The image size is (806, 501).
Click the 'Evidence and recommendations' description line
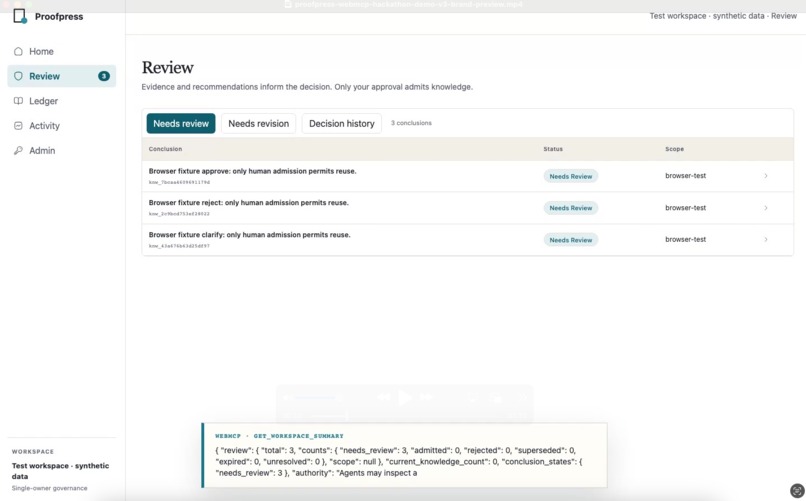307,87
